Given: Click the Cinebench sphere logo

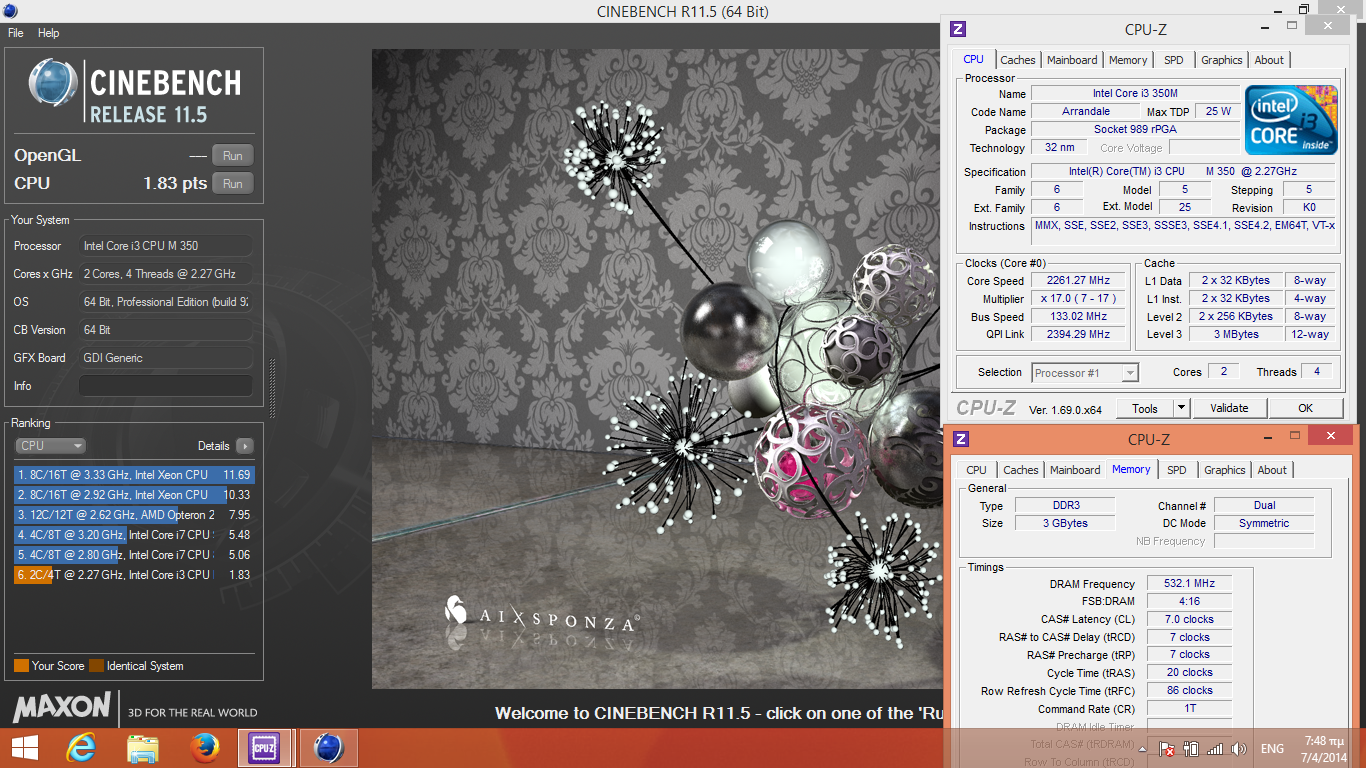Looking at the screenshot, I should 53,83.
